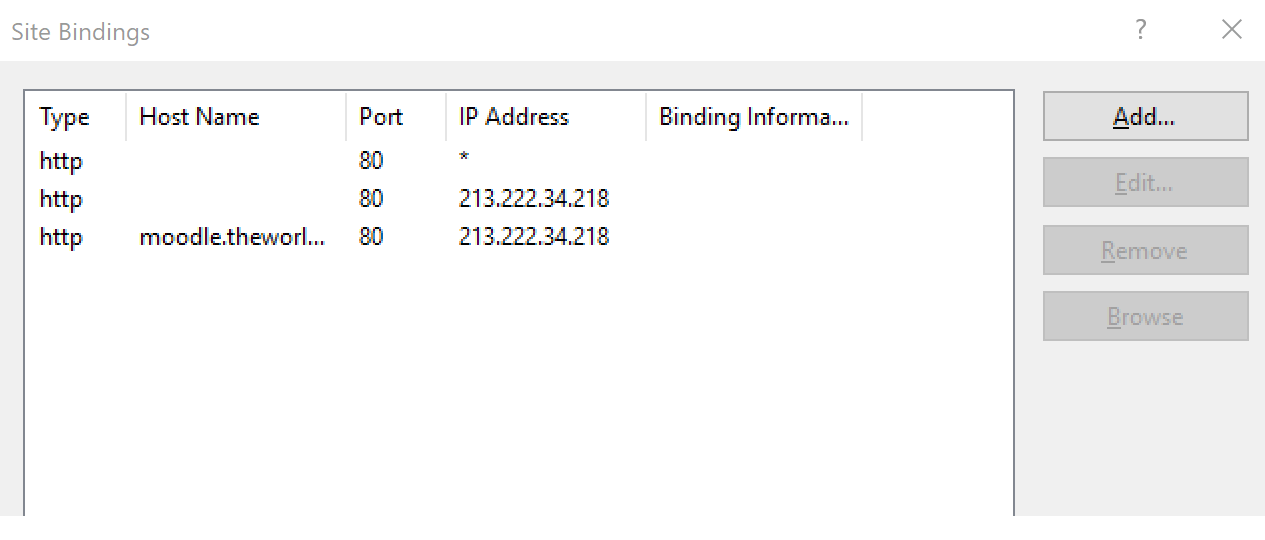
Task: Sort by the Type column header
Action: point(65,117)
